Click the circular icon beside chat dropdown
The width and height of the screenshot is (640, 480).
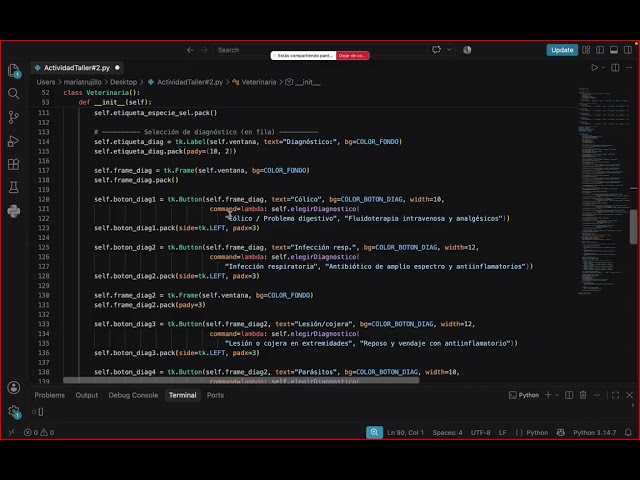tap(467, 50)
